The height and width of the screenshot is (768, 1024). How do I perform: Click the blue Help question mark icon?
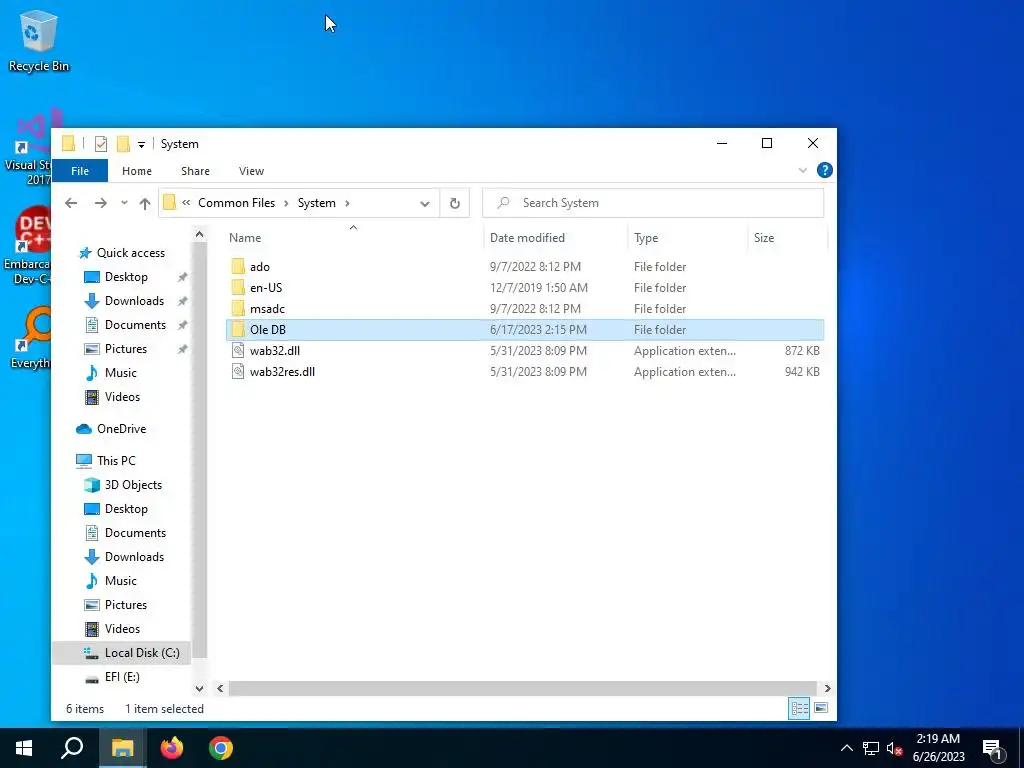(825, 170)
